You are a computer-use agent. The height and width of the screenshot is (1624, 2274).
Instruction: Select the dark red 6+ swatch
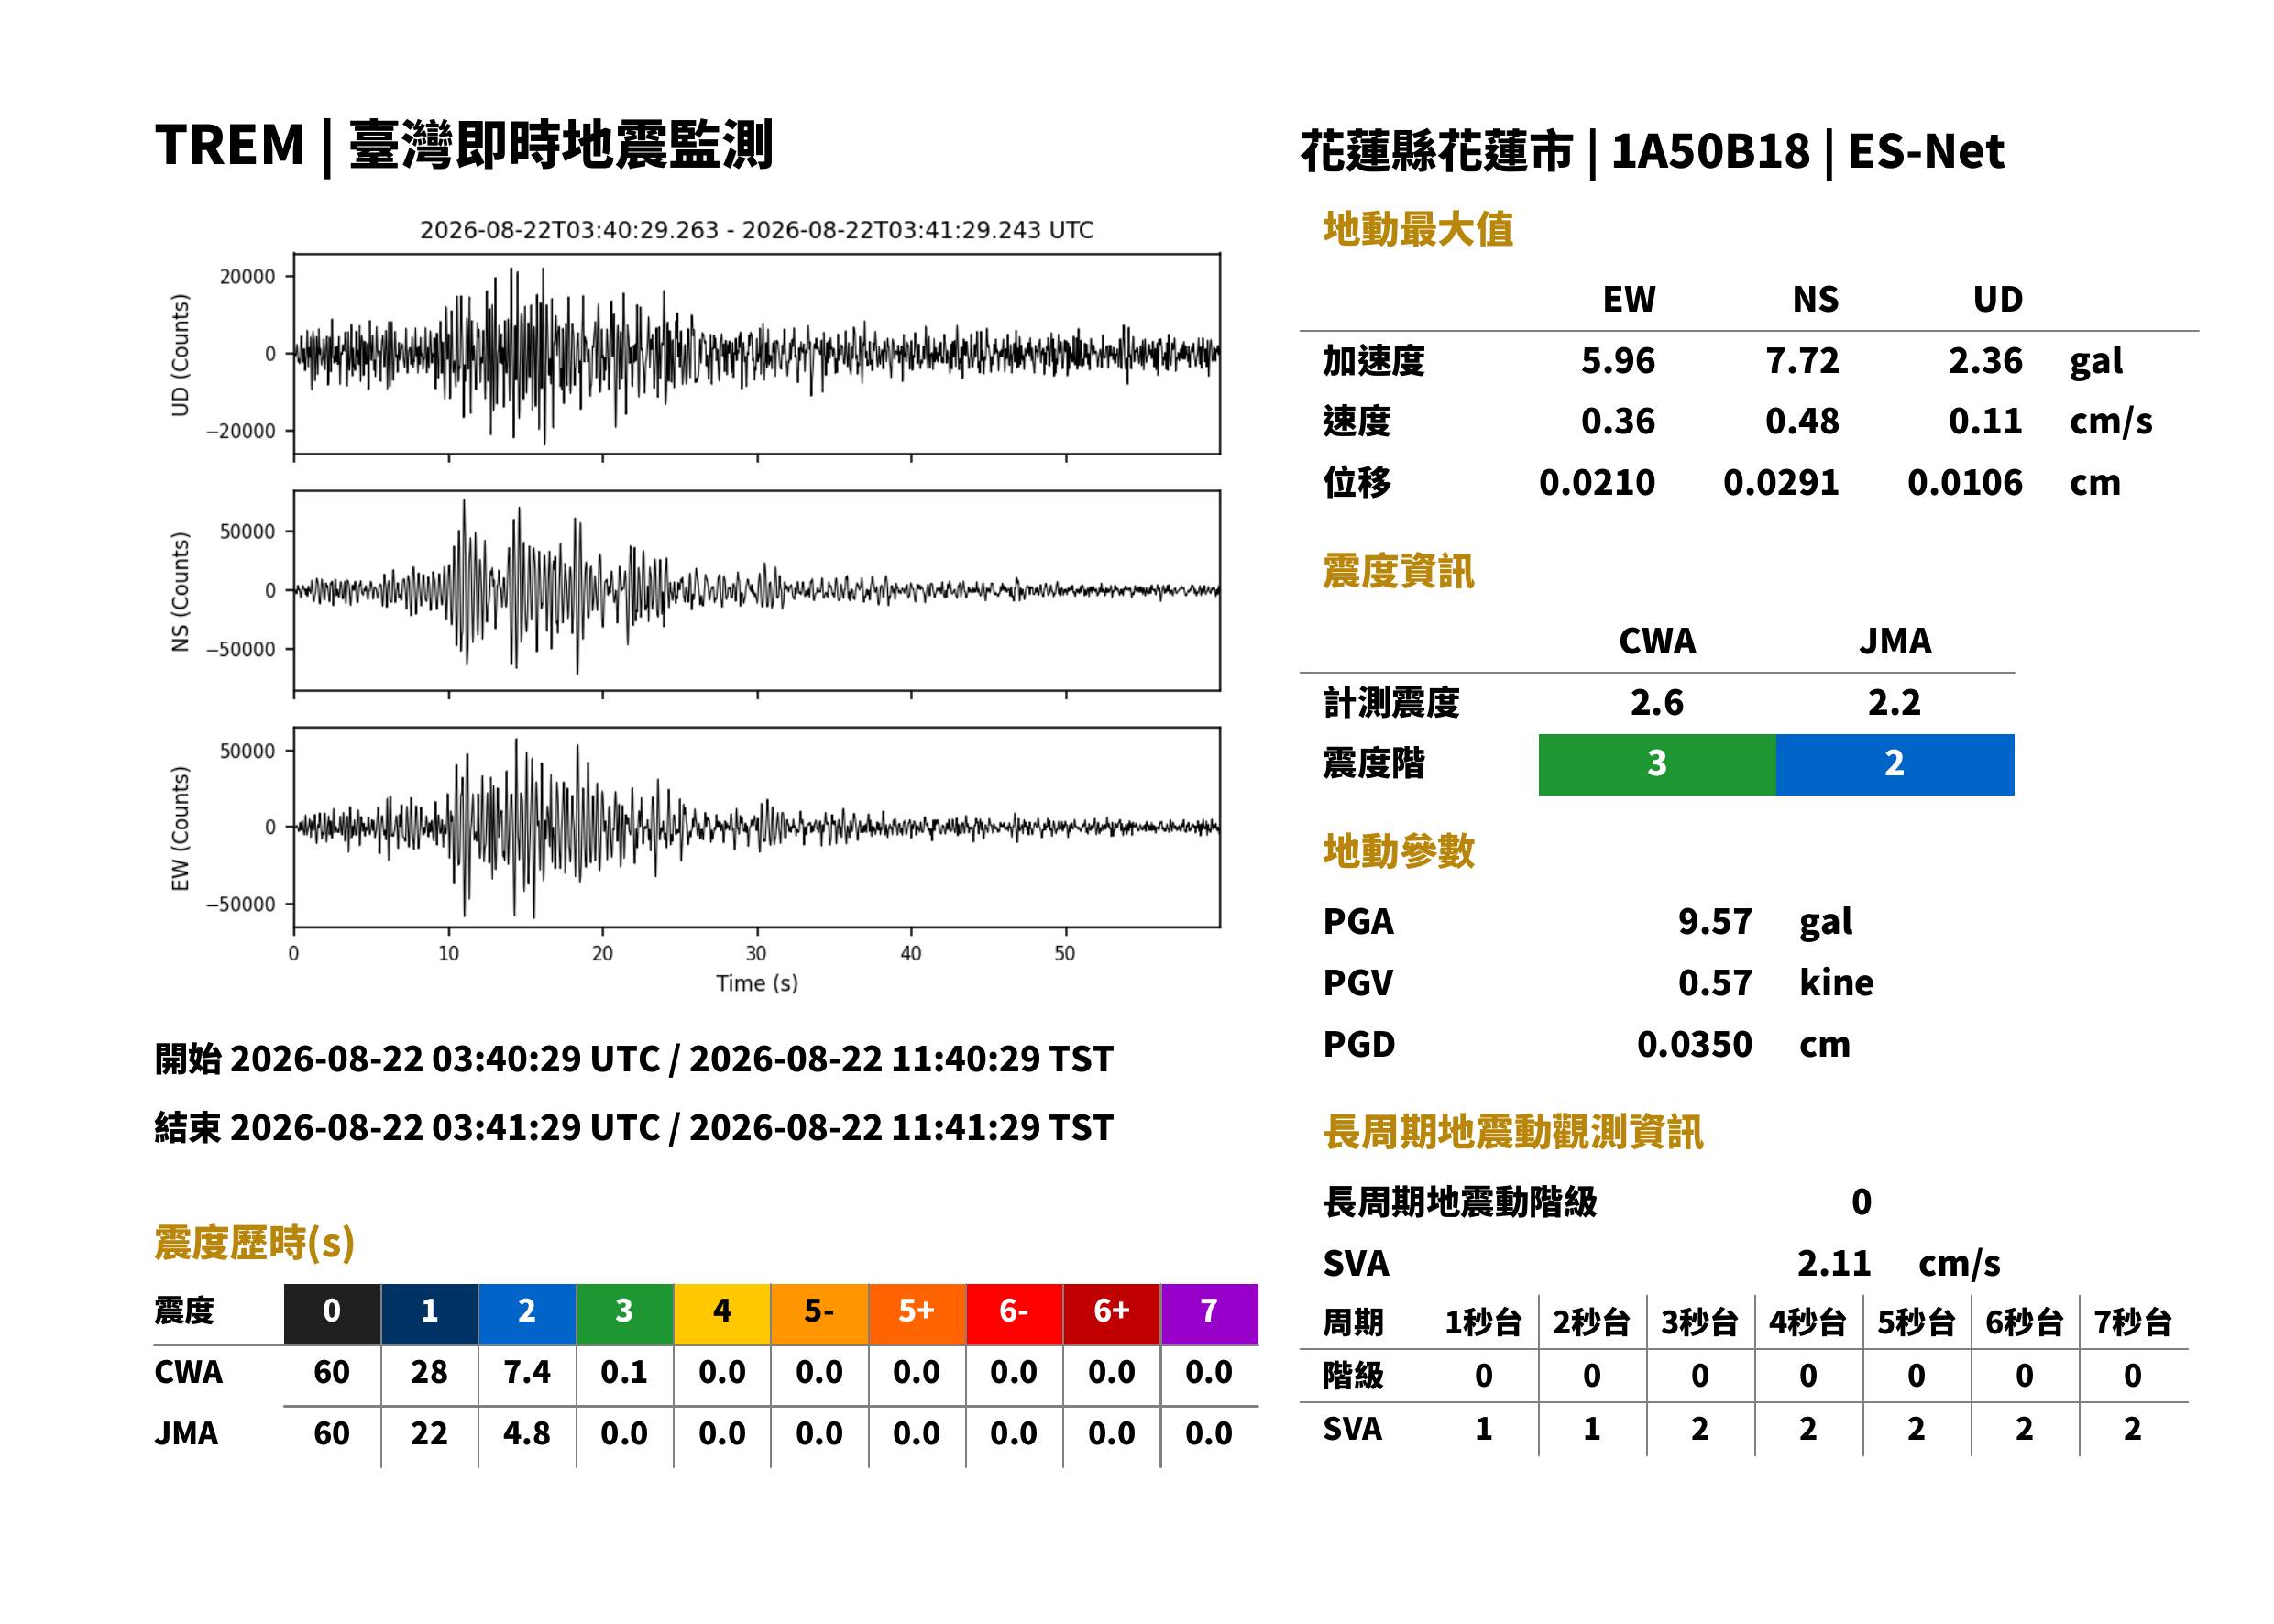pyautogui.click(x=1112, y=1314)
